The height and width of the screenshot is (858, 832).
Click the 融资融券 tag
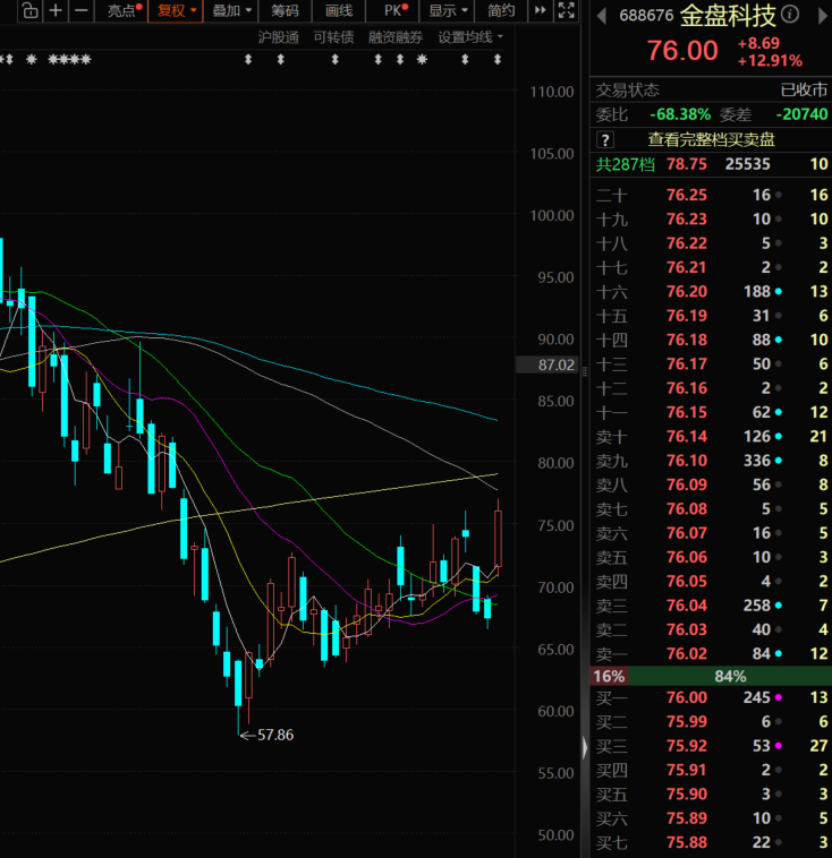[x=395, y=37]
